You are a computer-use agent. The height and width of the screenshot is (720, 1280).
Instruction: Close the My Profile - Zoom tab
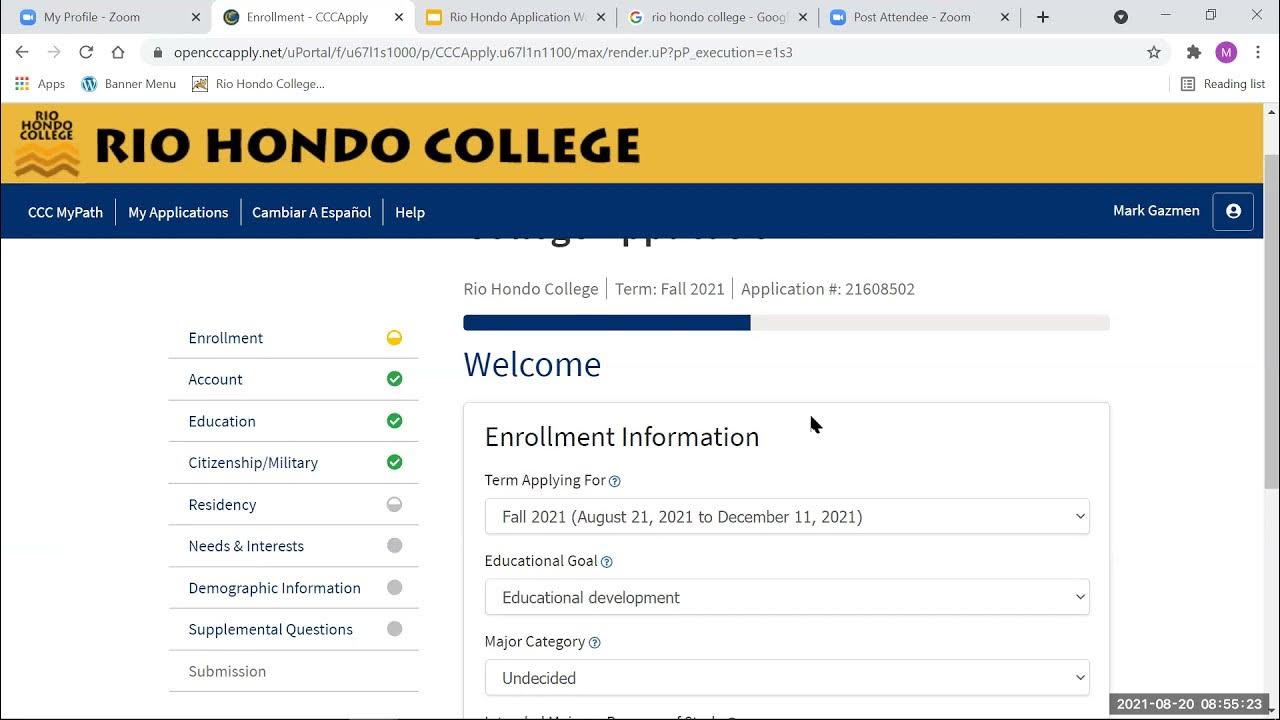pos(196,17)
